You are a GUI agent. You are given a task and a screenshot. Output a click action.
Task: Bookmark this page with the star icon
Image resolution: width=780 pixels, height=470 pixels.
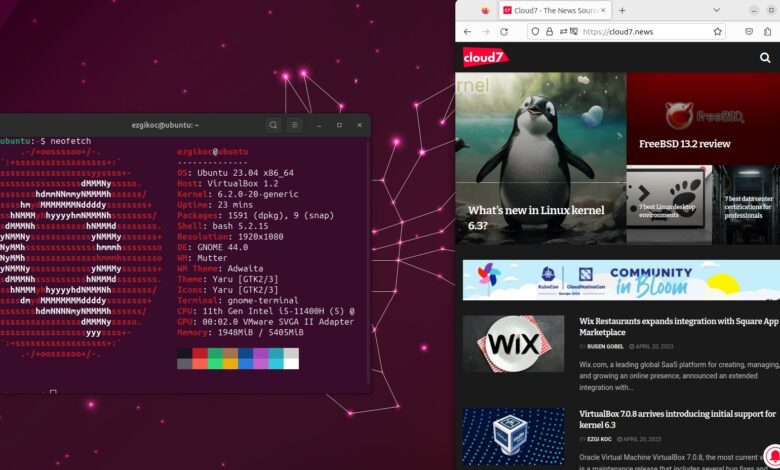(717, 31)
